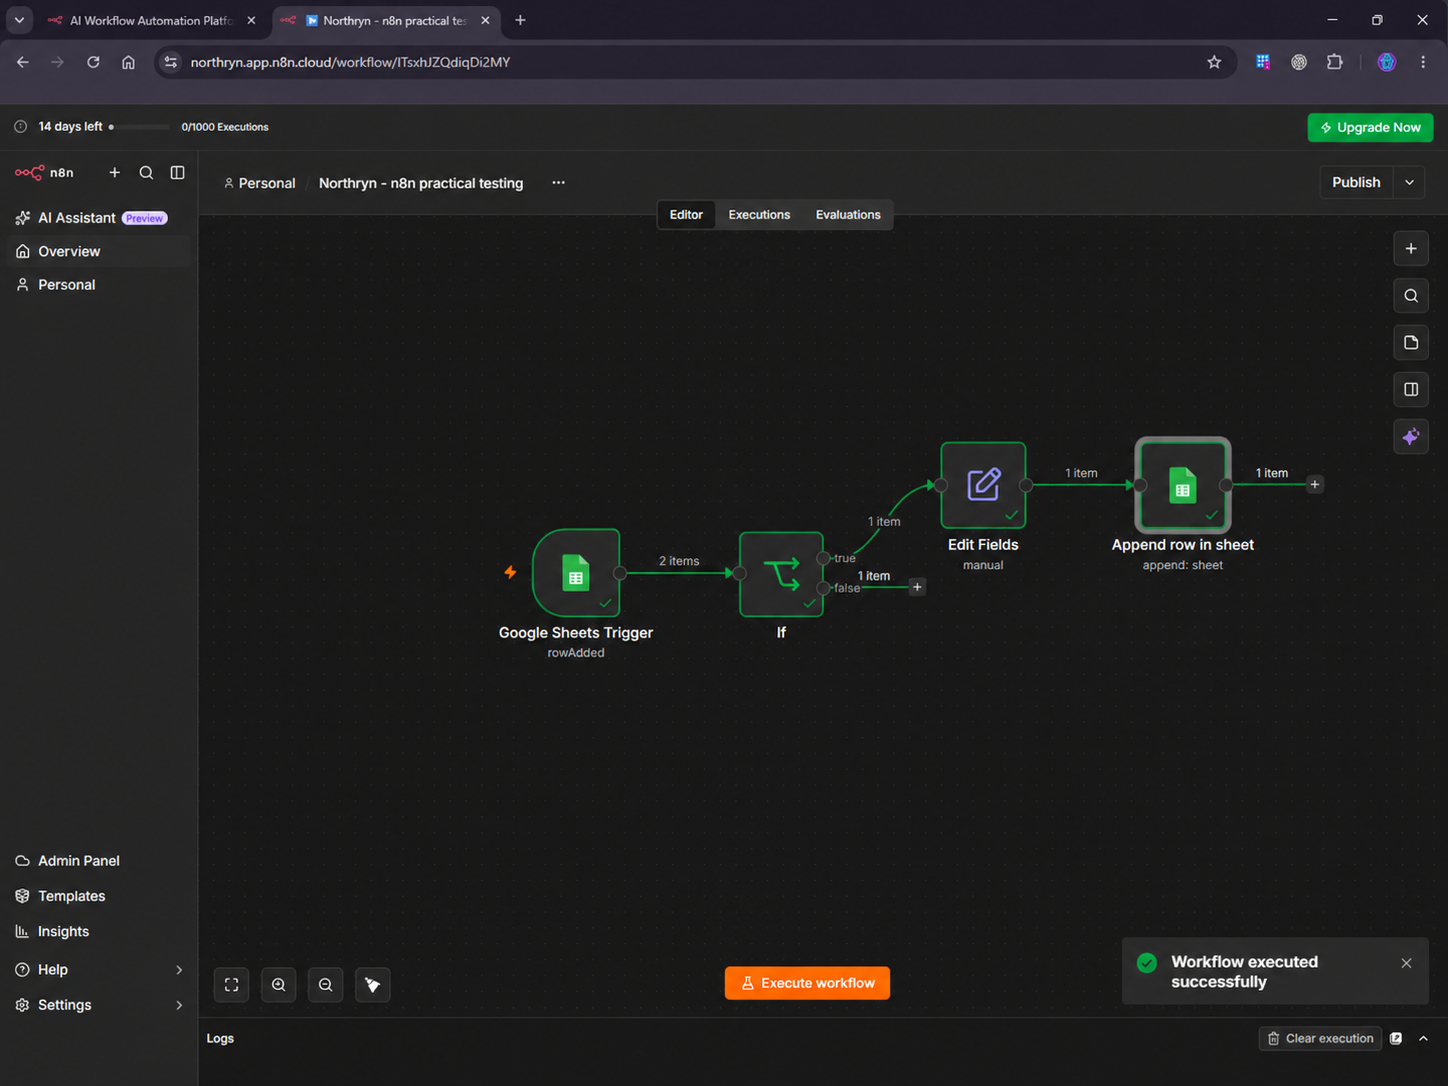Viewport: 1448px width, 1086px height.
Task: Select the Append row in sheet node
Action: [1183, 485]
